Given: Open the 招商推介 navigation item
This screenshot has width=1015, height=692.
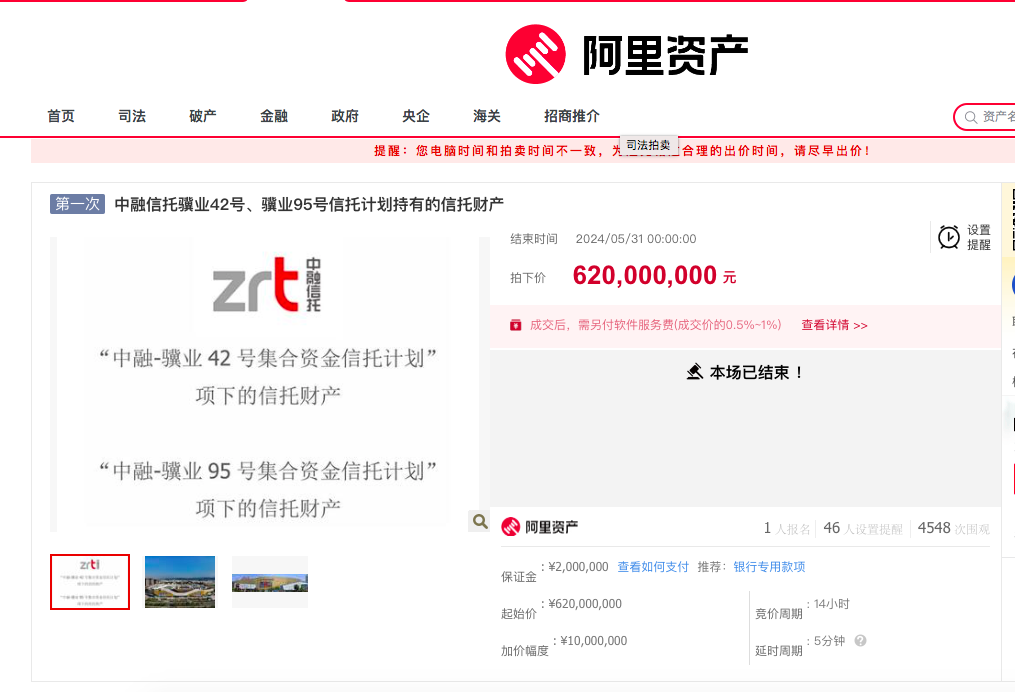Looking at the screenshot, I should click(572, 116).
